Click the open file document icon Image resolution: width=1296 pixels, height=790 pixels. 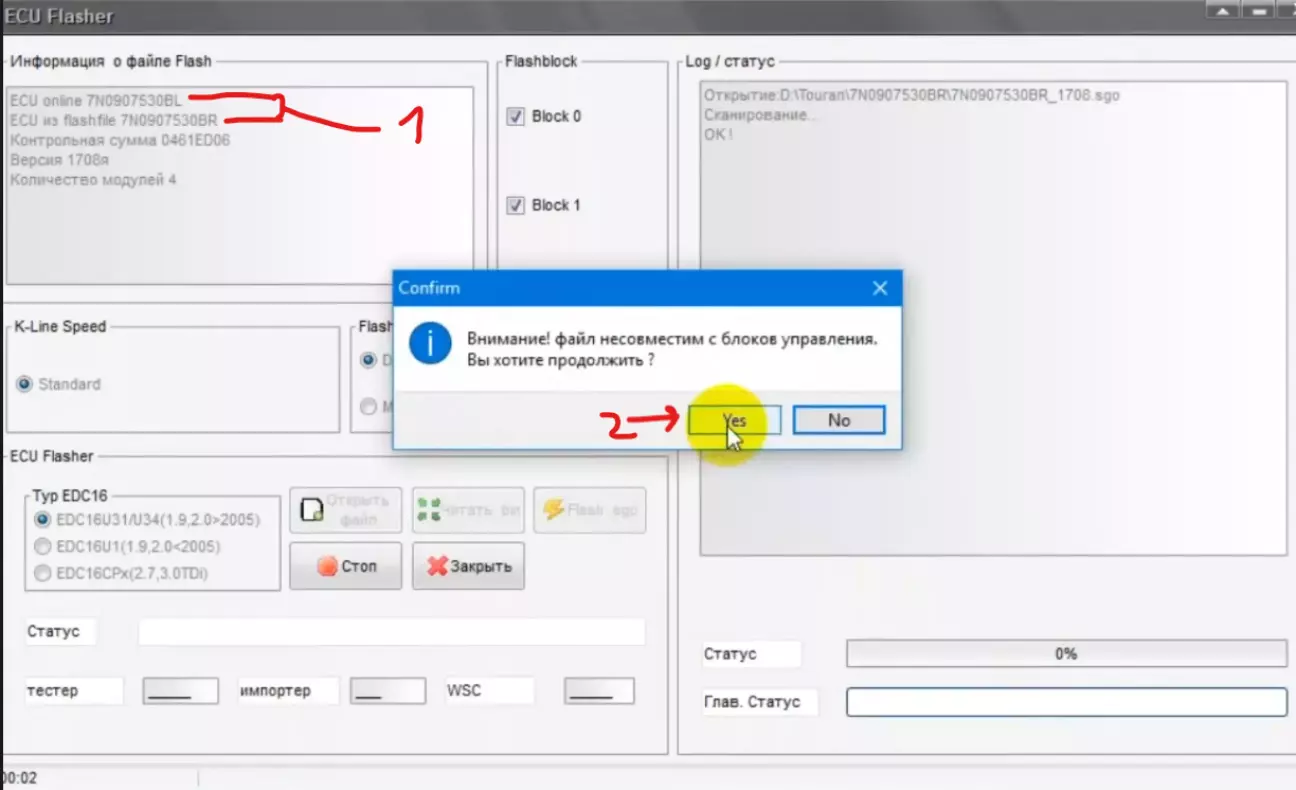[313, 510]
